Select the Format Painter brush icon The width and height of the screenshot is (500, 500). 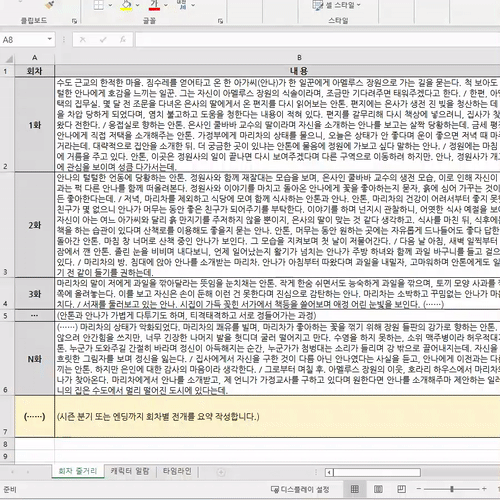(49, 4)
